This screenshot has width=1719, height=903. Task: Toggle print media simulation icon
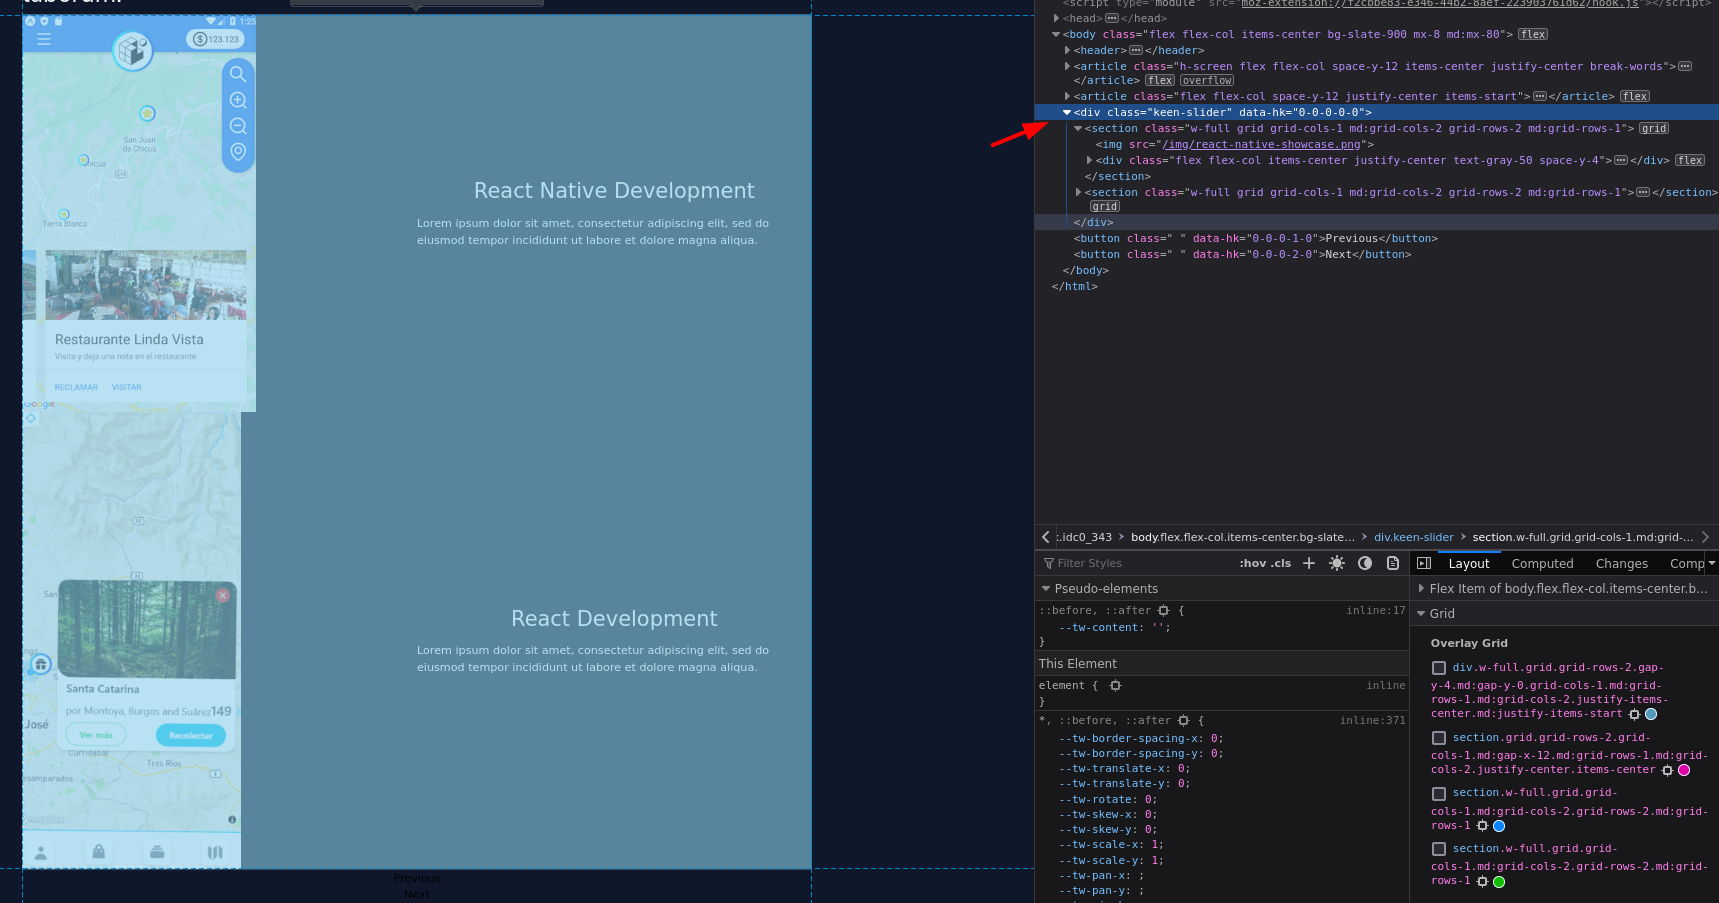1393,563
